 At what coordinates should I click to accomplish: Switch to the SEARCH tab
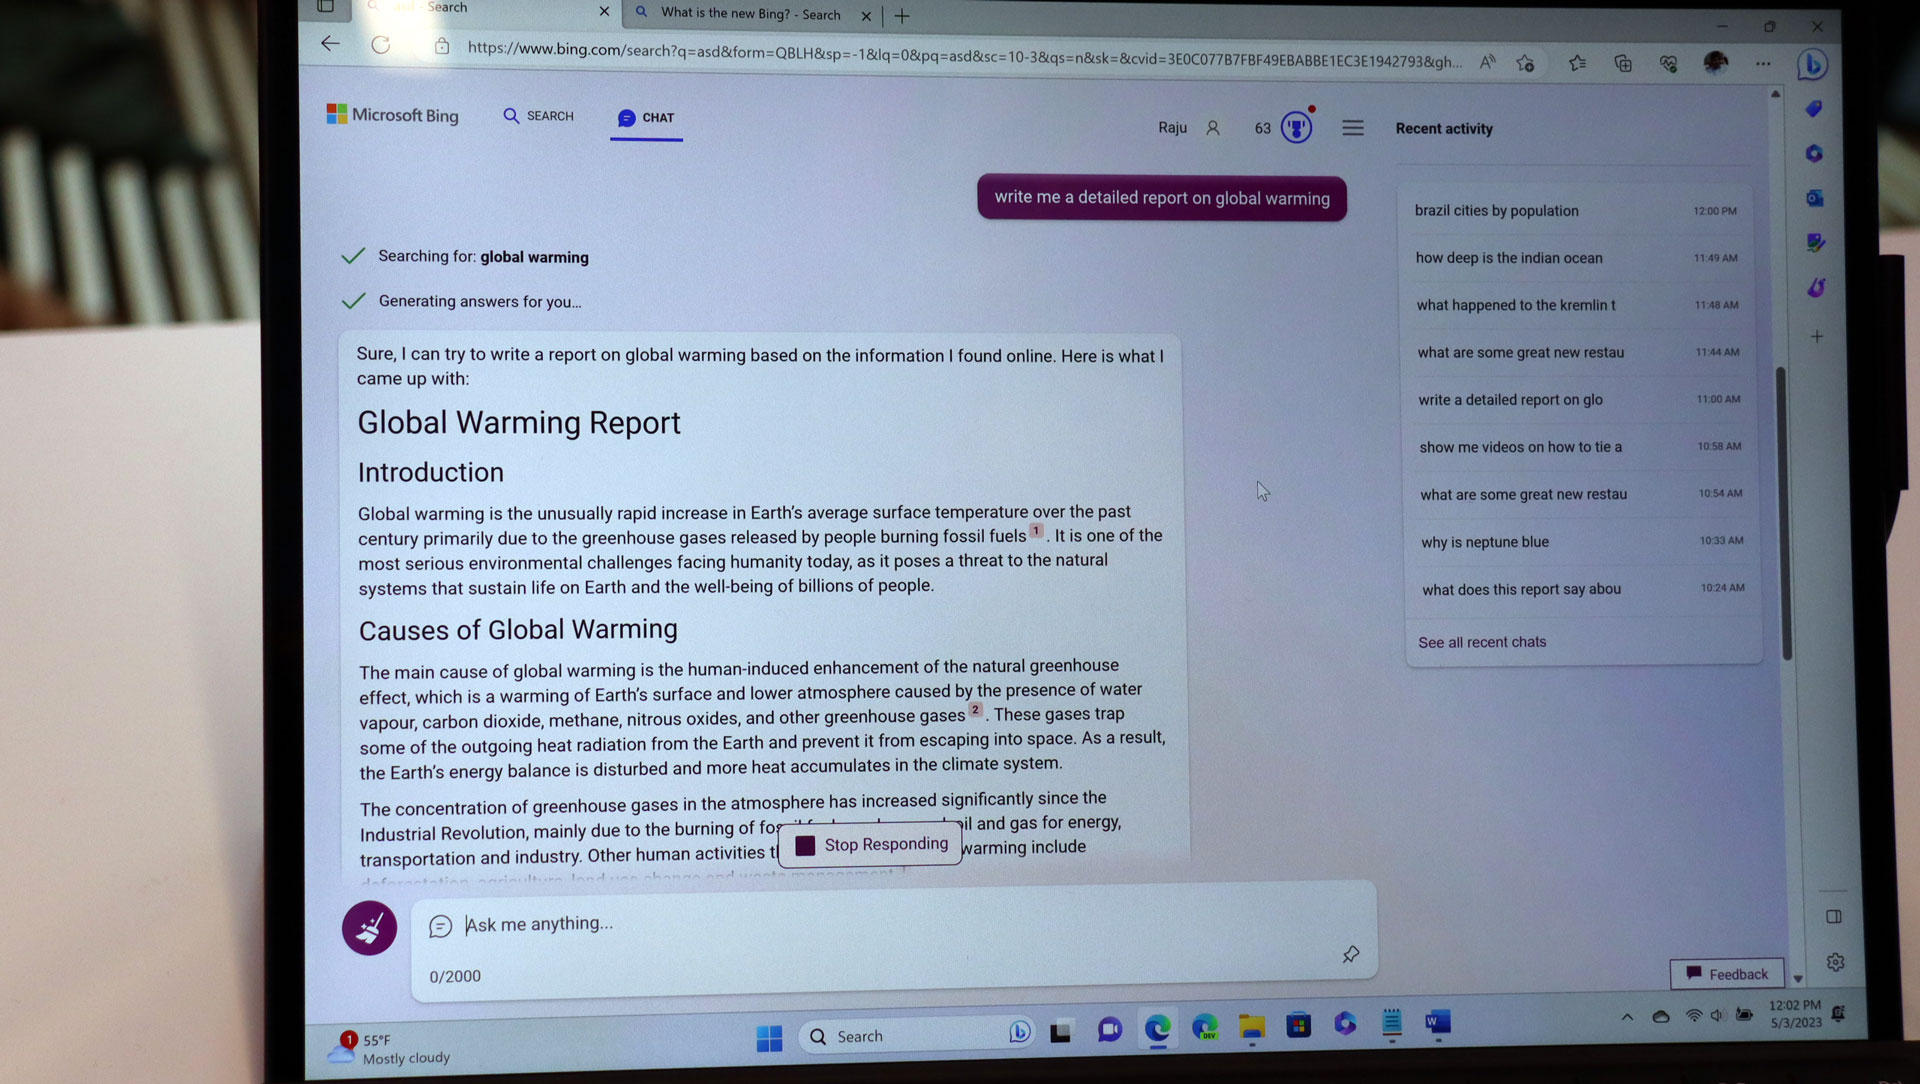538,115
